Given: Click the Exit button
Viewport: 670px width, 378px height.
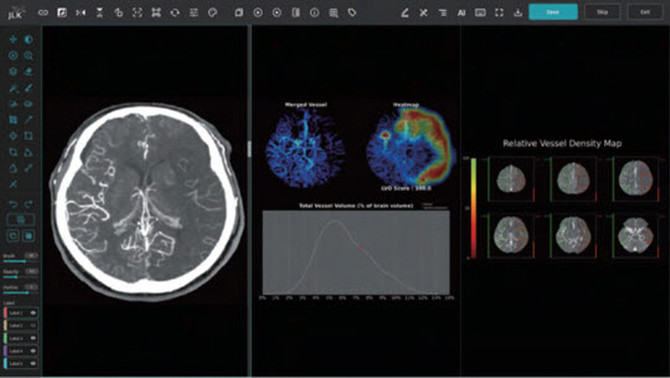Looking at the screenshot, I should [645, 12].
